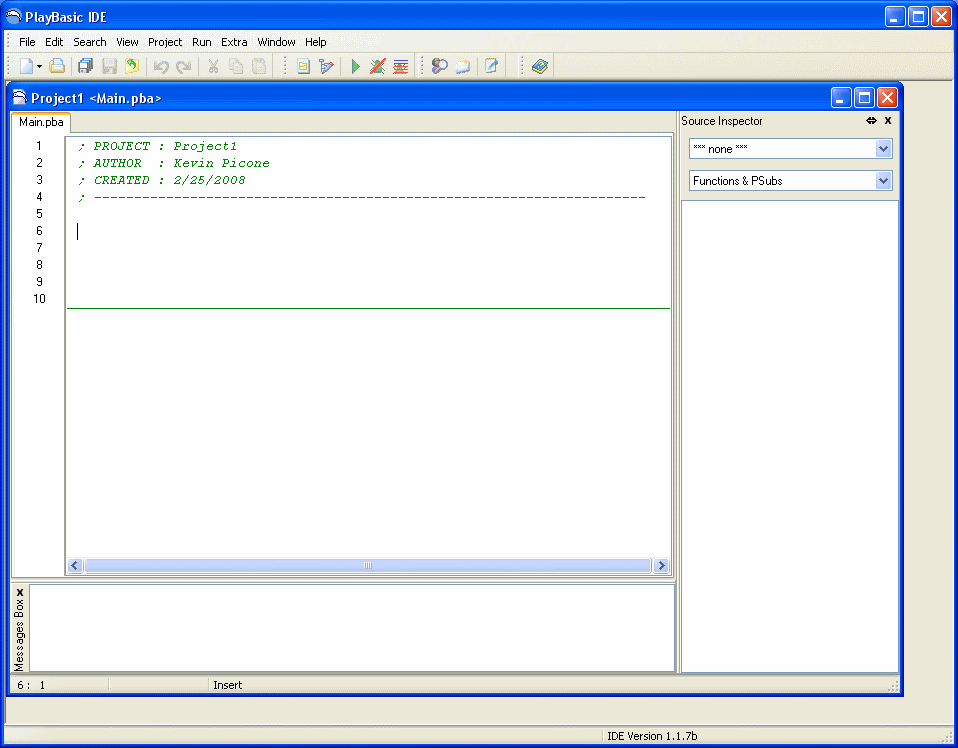Open the New file dropdown arrow
Image resolution: width=958 pixels, height=748 pixels.
39,66
